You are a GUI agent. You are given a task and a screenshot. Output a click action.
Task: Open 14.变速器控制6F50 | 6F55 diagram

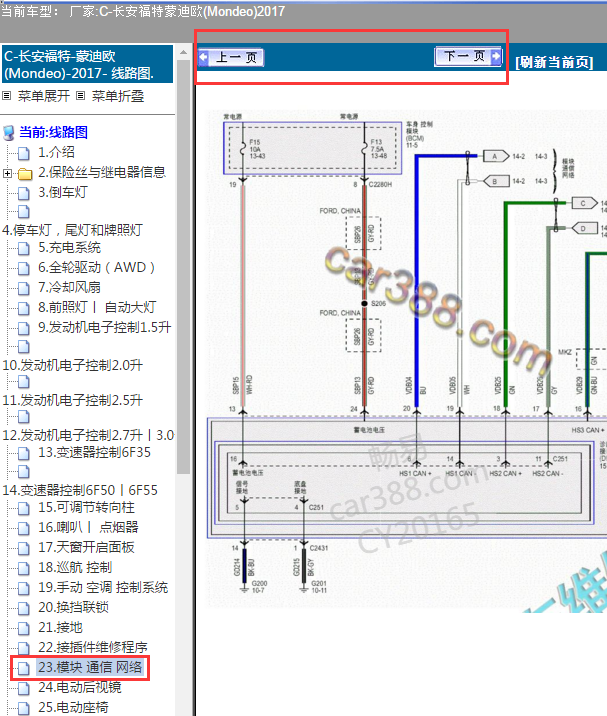[x=80, y=490]
